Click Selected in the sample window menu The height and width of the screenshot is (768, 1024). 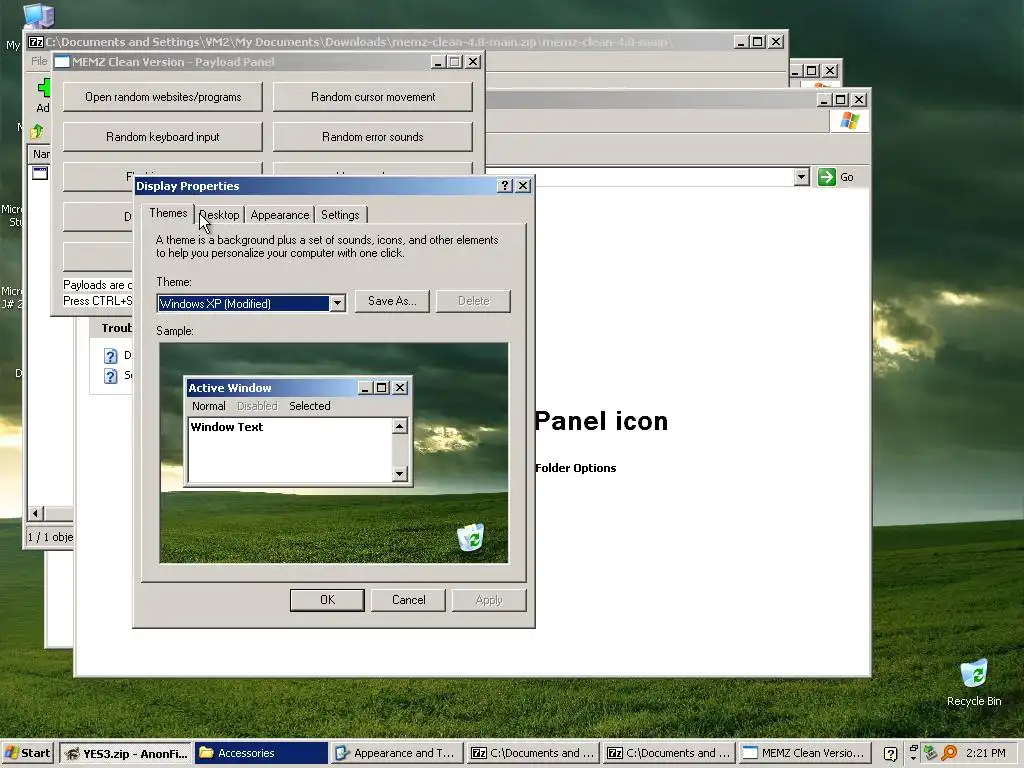click(x=310, y=406)
